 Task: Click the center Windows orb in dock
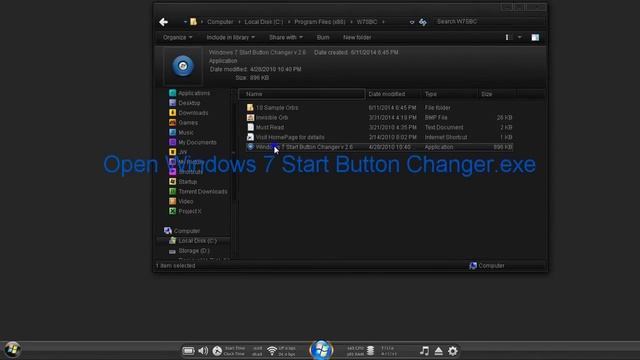point(321,350)
